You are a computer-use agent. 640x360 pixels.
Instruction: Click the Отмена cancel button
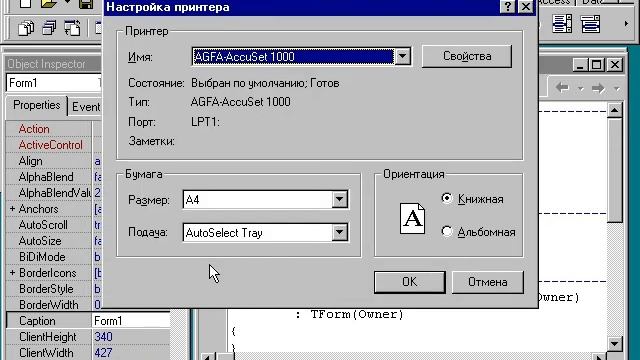coord(487,282)
